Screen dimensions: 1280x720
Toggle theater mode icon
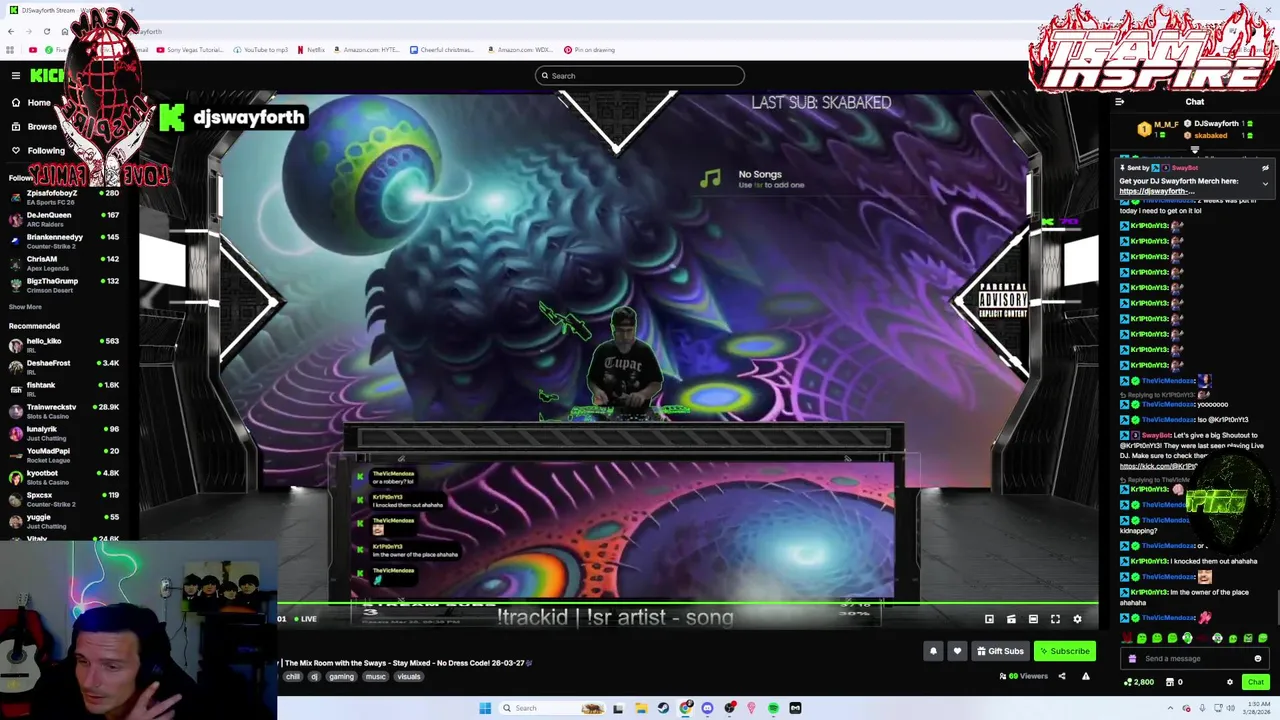1033,619
